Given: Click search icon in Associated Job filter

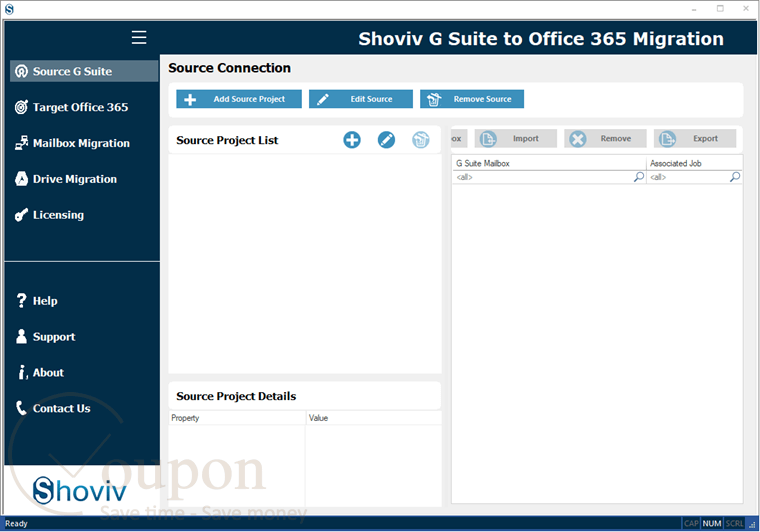Looking at the screenshot, I should 735,177.
